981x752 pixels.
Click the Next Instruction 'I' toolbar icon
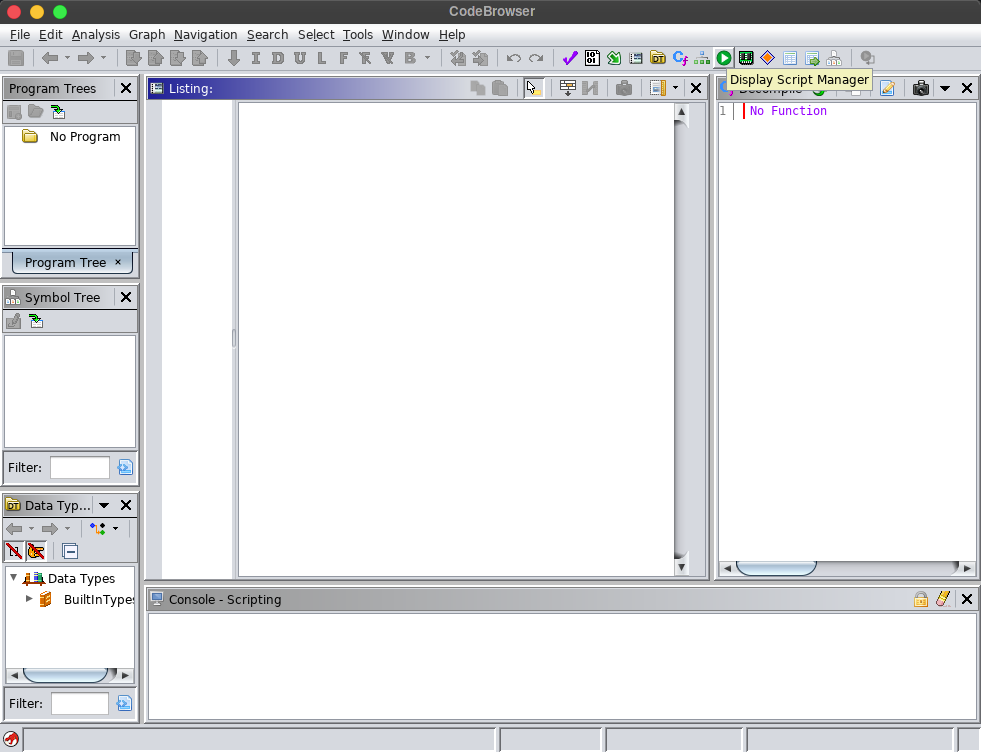coord(256,58)
